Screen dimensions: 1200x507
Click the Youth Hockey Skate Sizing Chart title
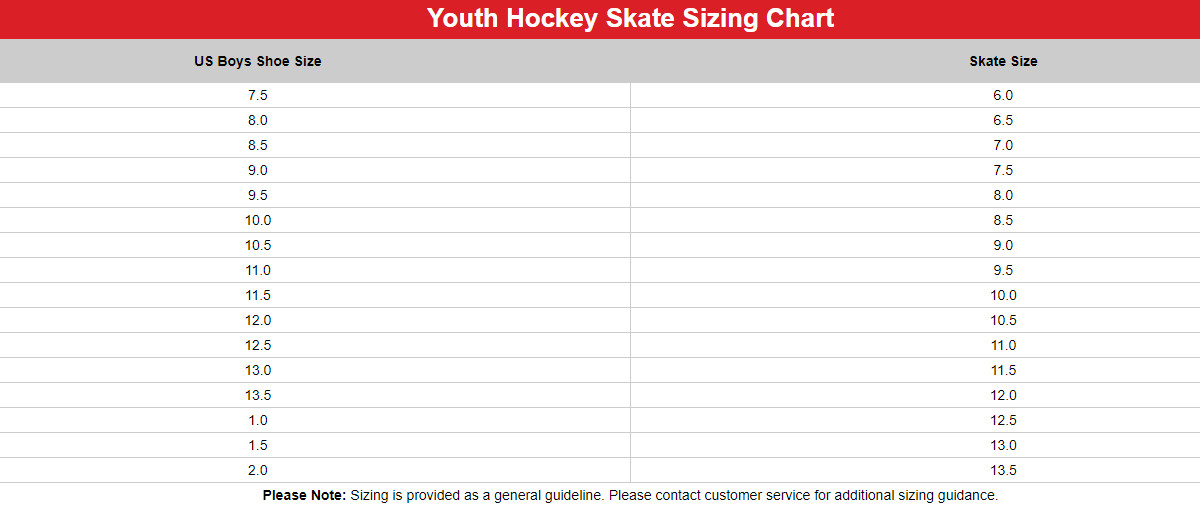pyautogui.click(x=630, y=18)
